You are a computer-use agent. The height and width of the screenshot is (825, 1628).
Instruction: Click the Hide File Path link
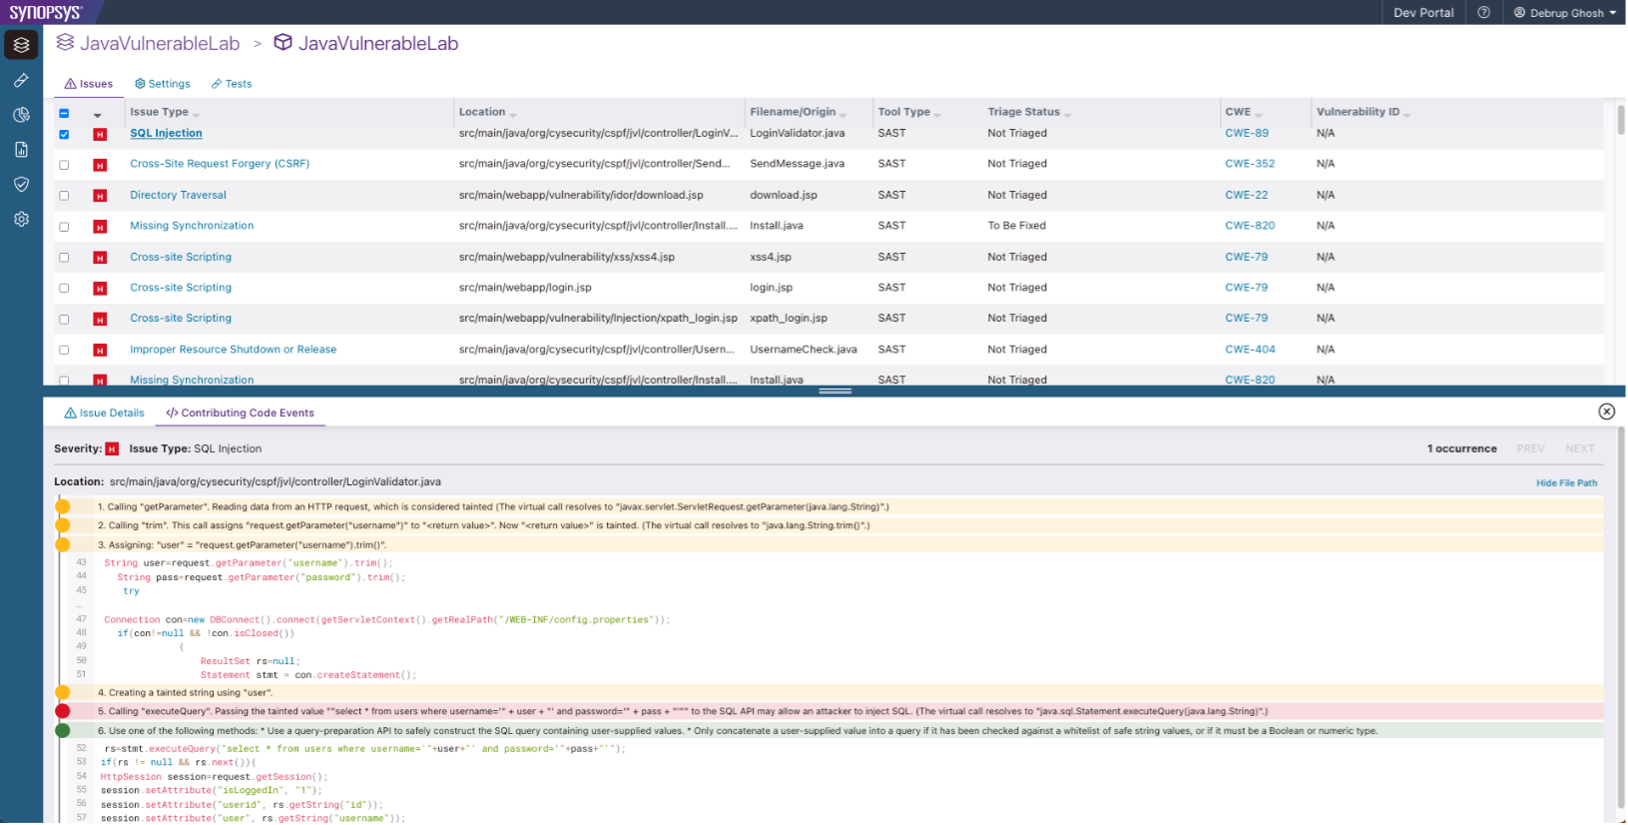tap(1566, 483)
